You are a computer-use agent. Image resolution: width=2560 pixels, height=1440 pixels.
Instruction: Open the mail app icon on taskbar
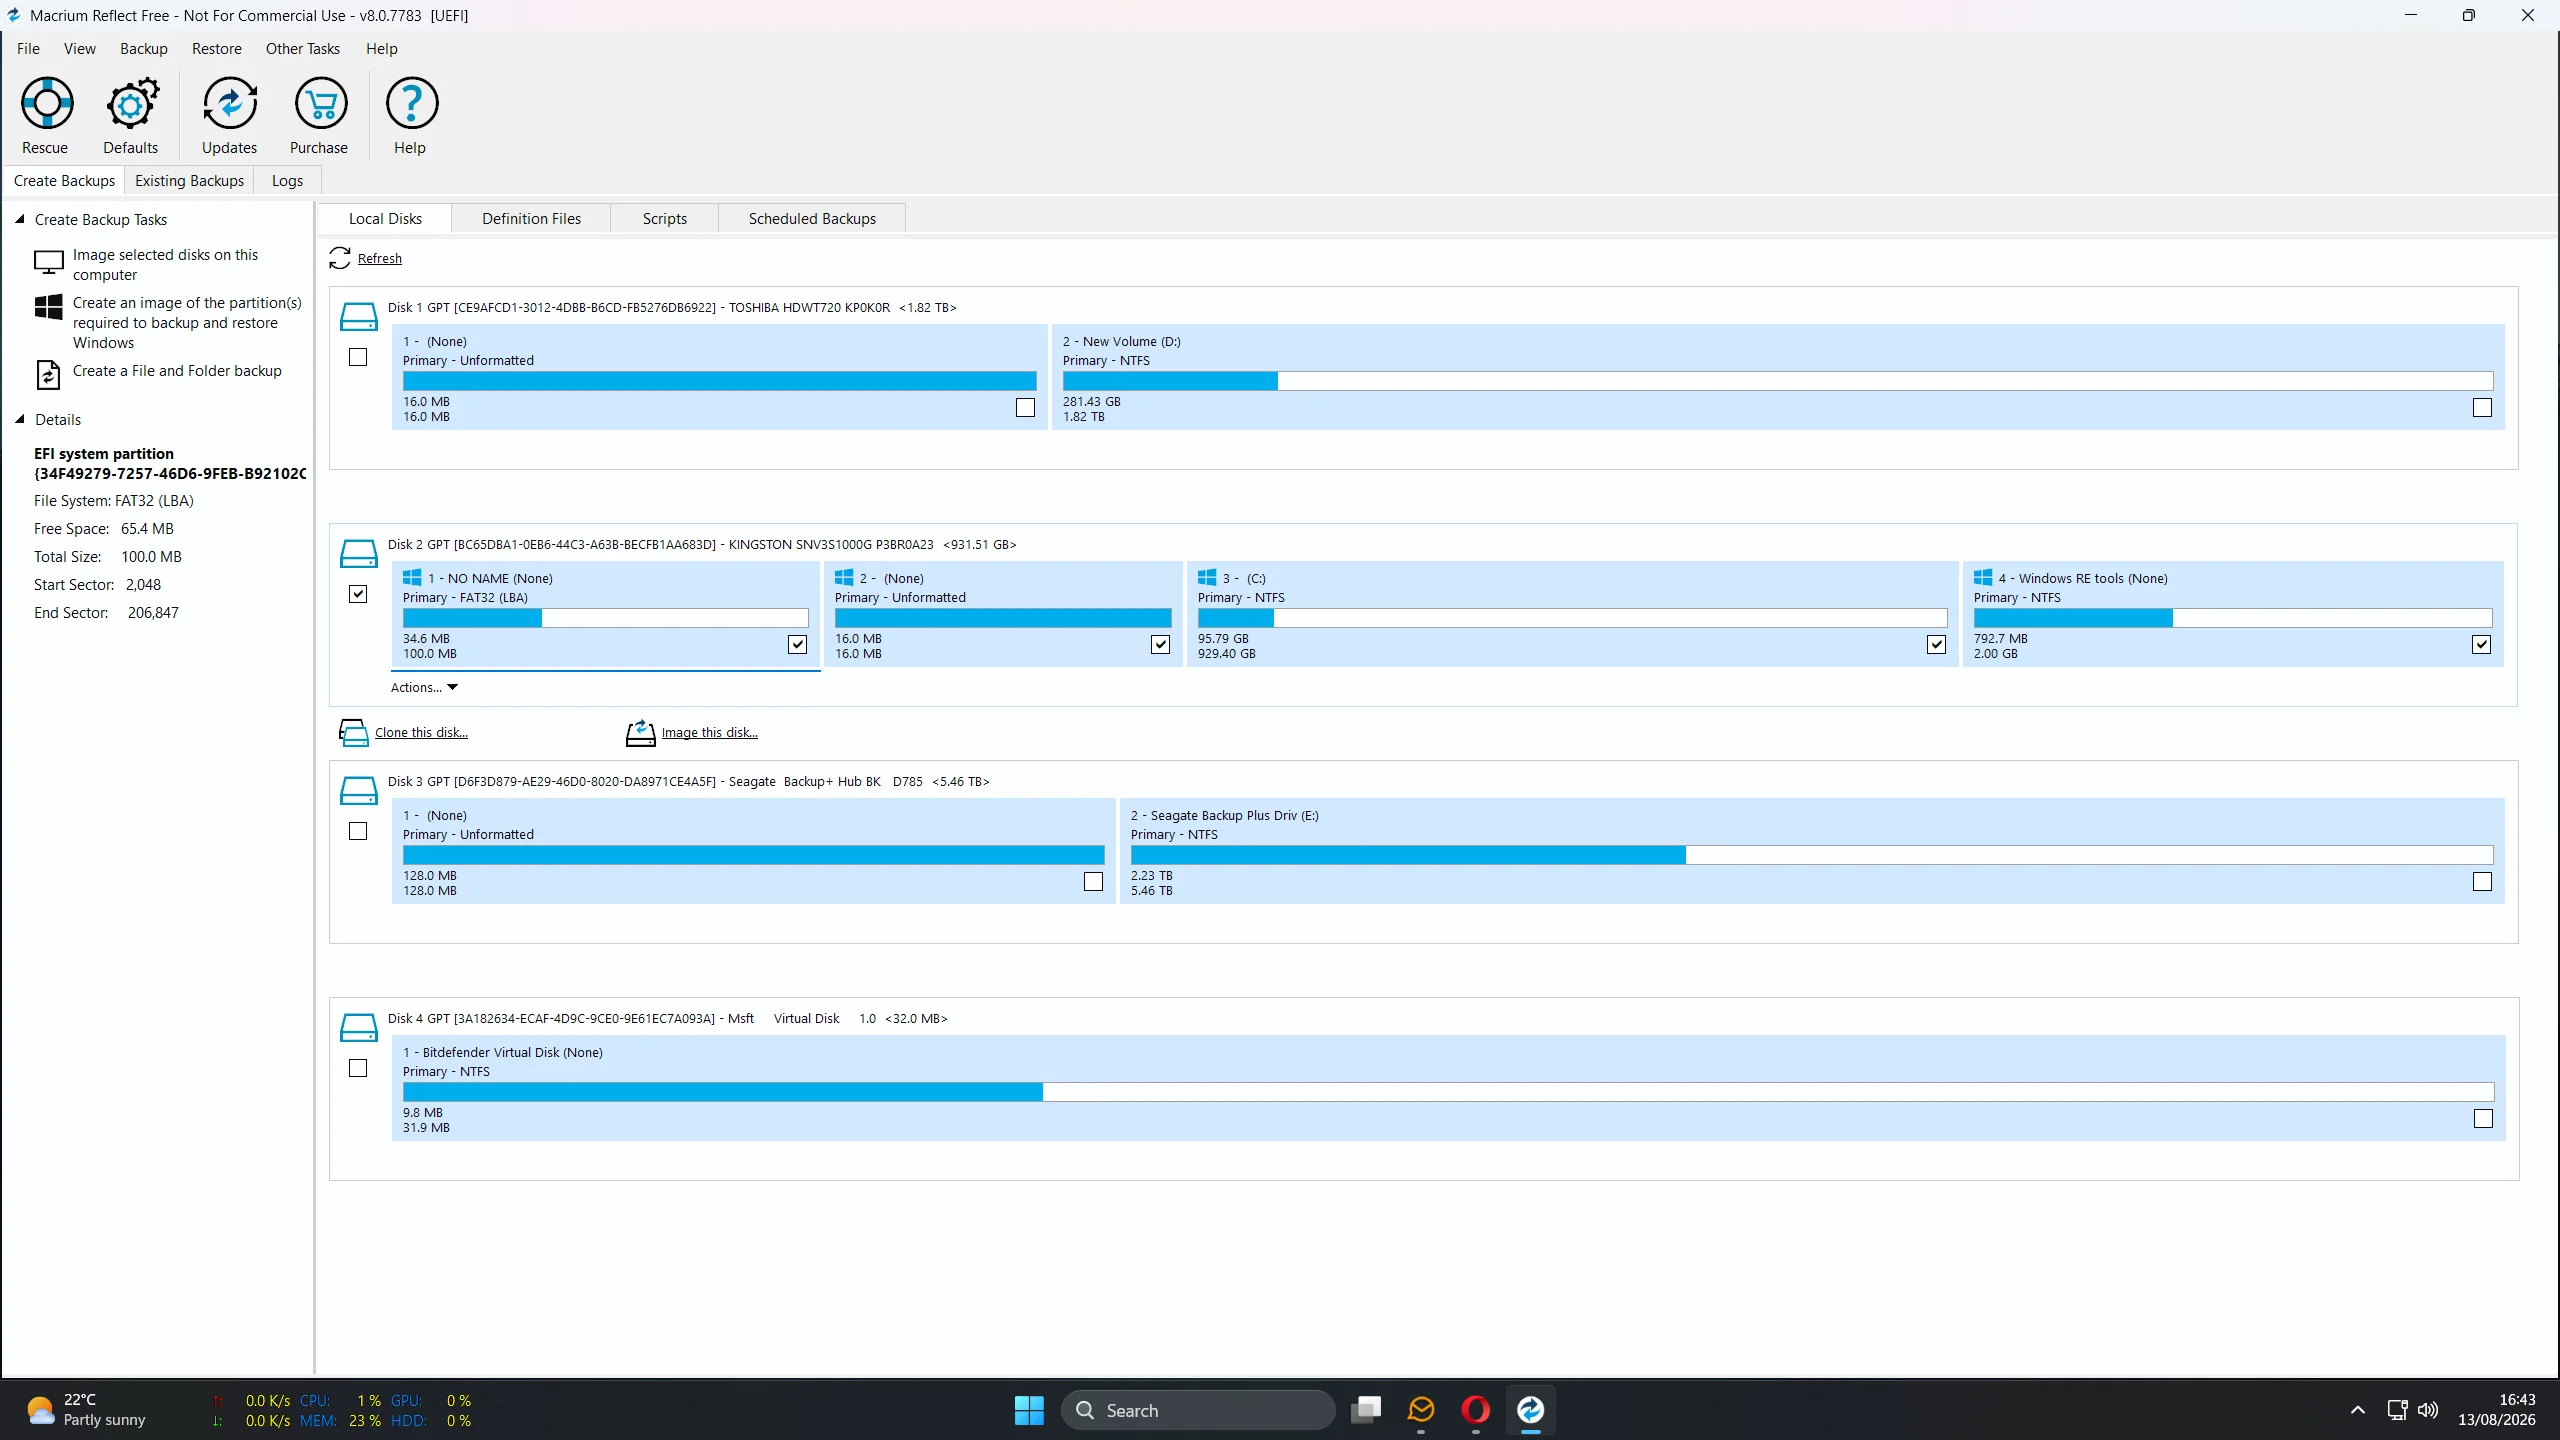coord(1421,1410)
